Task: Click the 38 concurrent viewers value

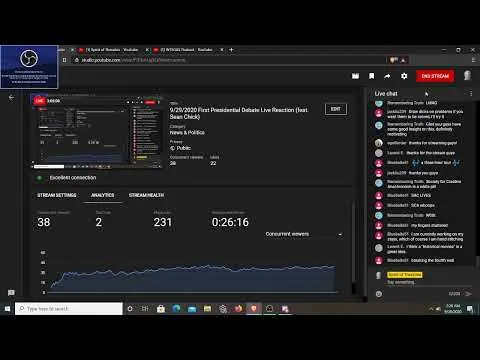Action: point(44,222)
